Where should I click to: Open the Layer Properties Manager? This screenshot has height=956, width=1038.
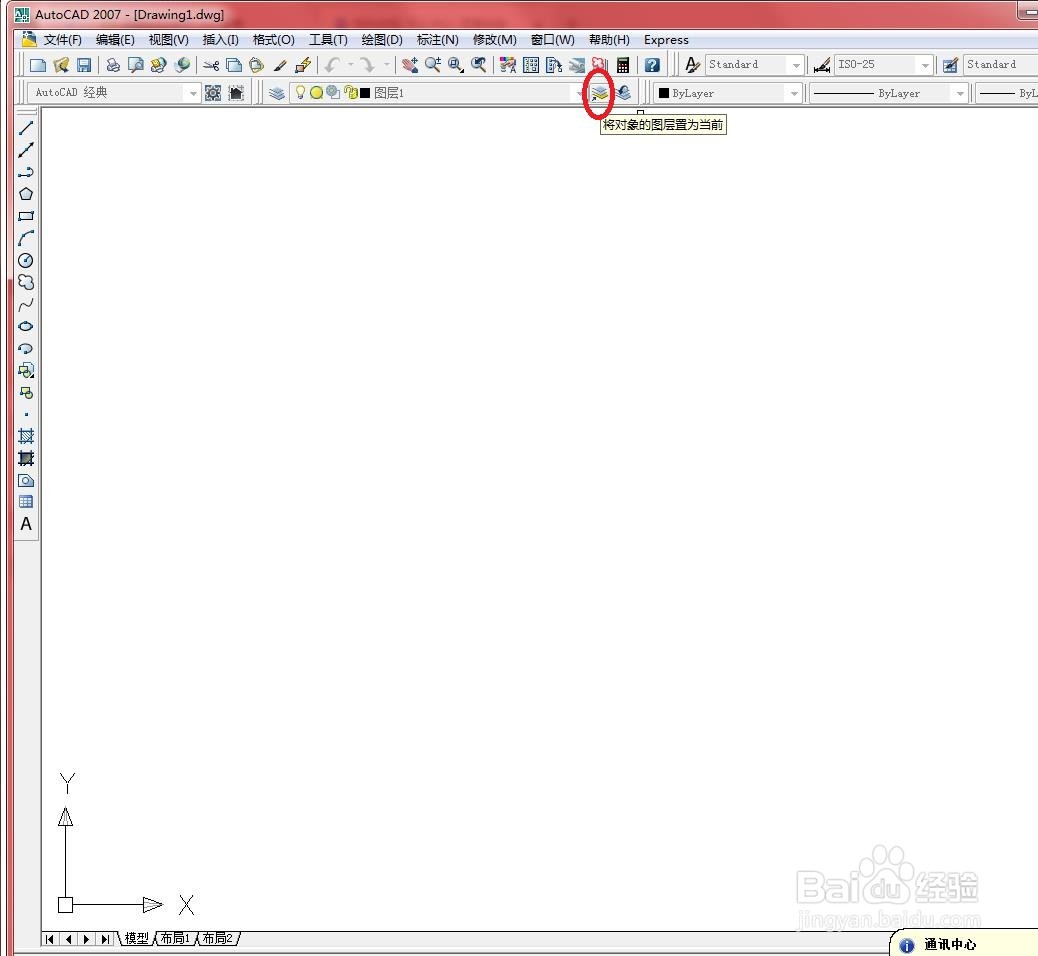coord(277,93)
